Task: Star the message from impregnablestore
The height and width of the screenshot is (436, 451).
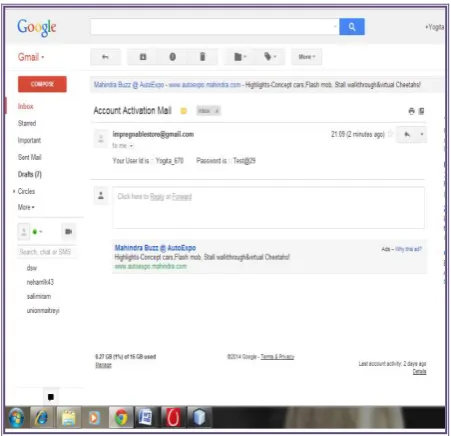Action: click(390, 134)
